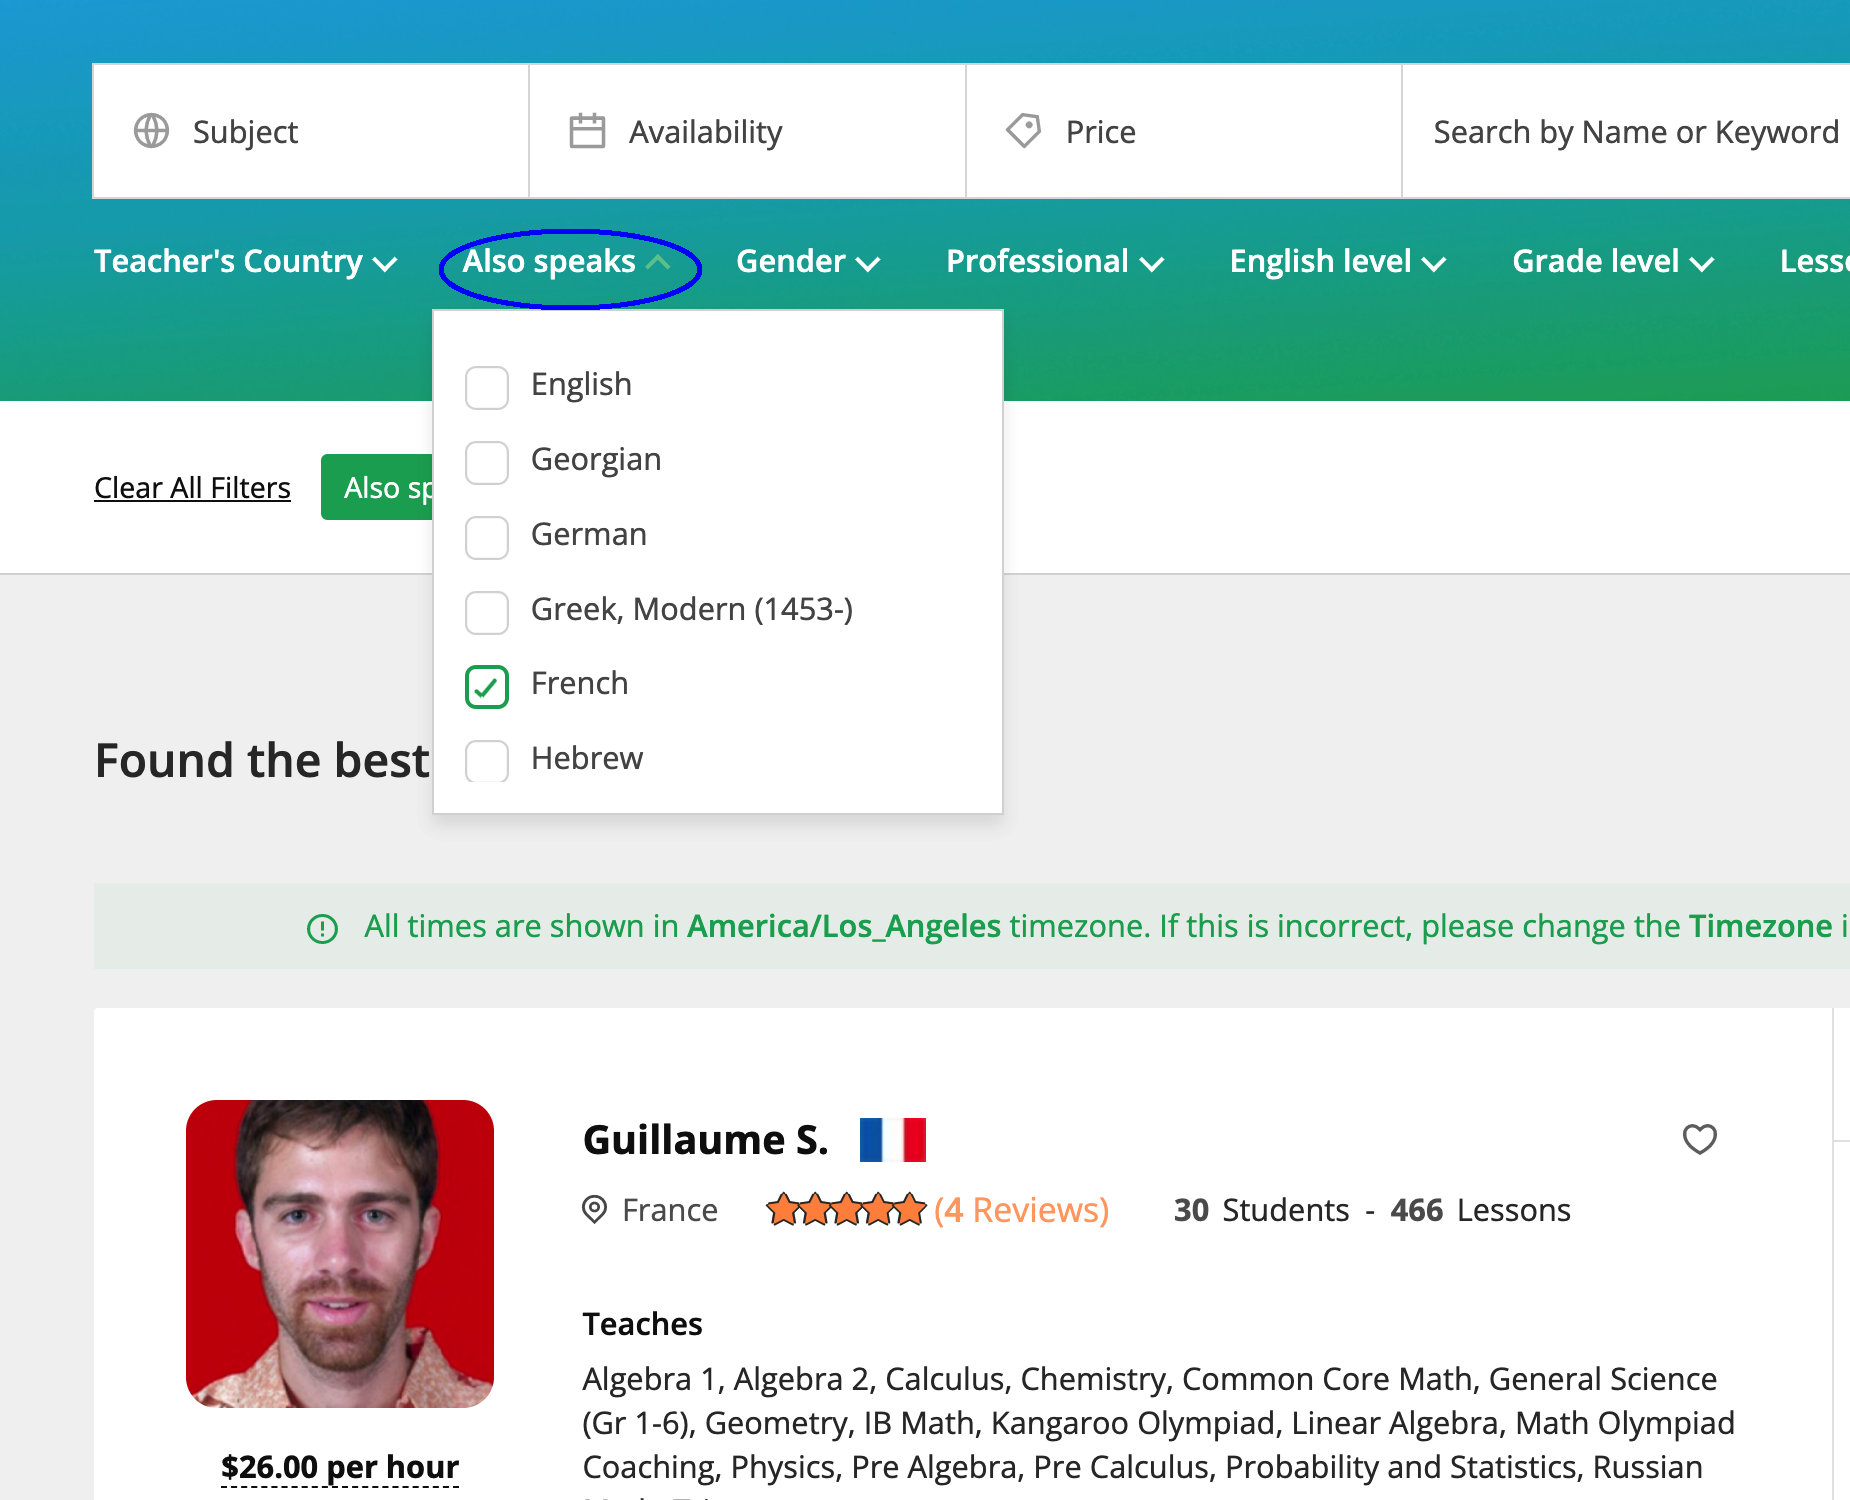Click the info icon in timezone notice
The width and height of the screenshot is (1850, 1500).
322,928
